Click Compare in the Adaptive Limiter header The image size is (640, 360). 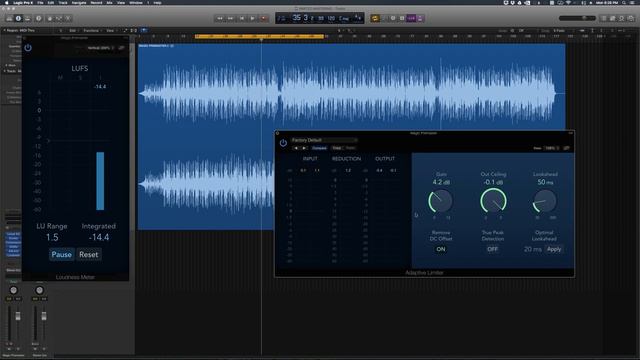[320, 148]
